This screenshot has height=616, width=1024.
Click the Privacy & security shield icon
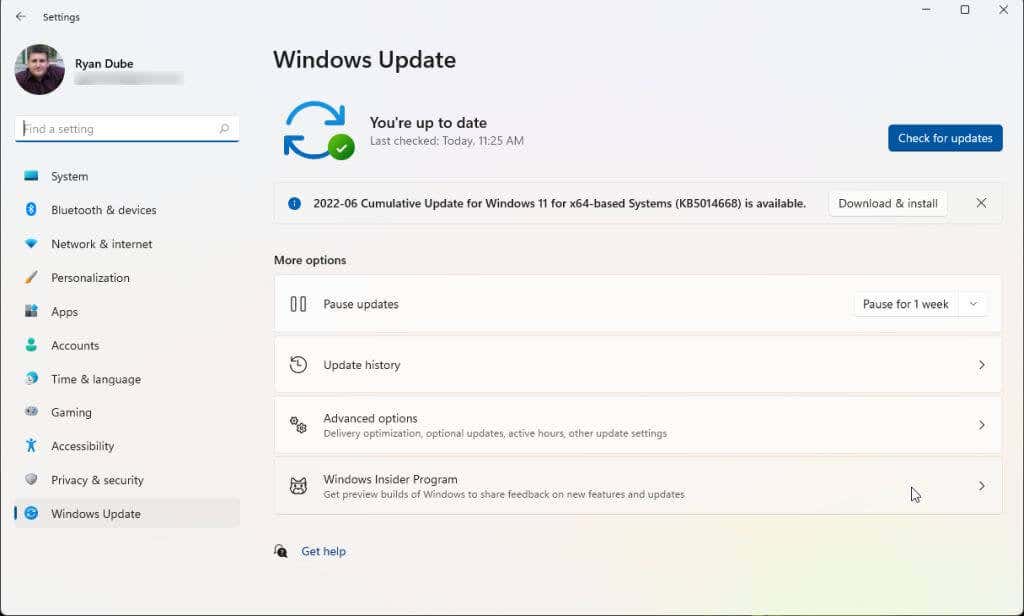coord(31,480)
